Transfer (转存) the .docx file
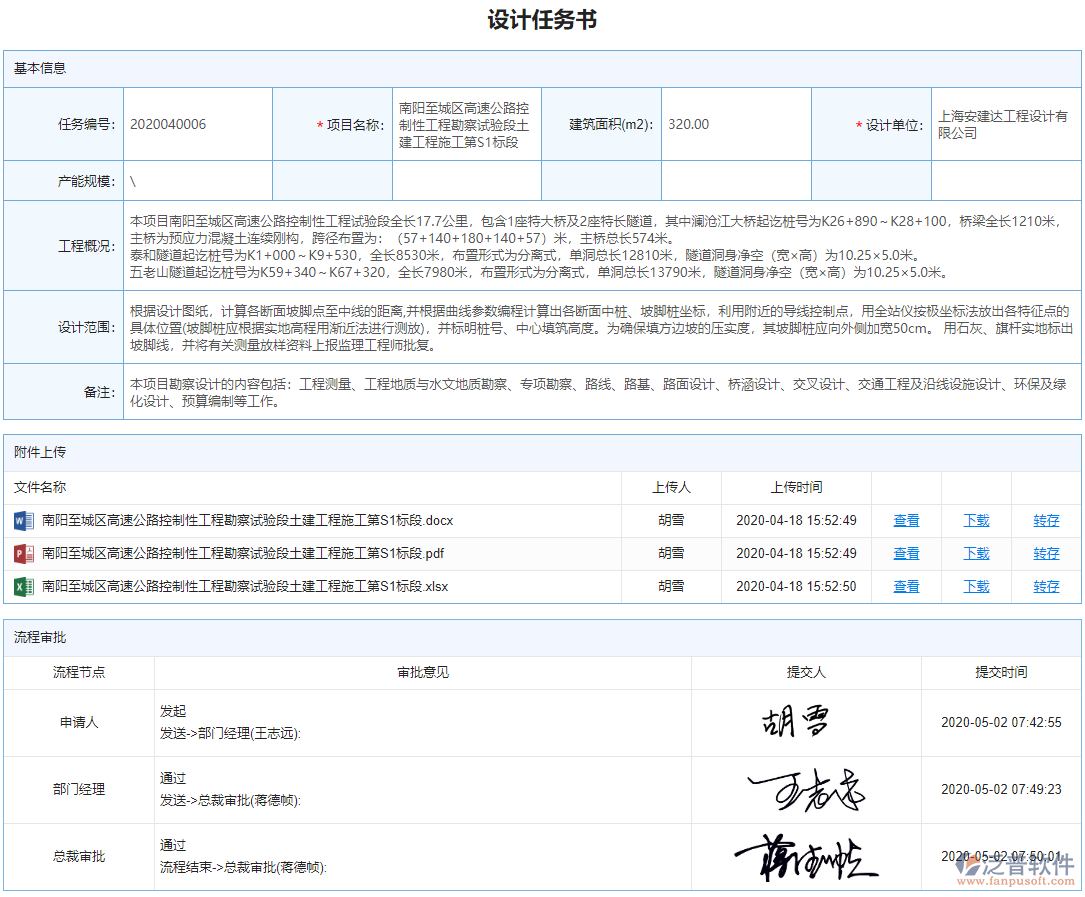Image resolution: width=1085 pixels, height=897 pixels. click(x=1045, y=520)
